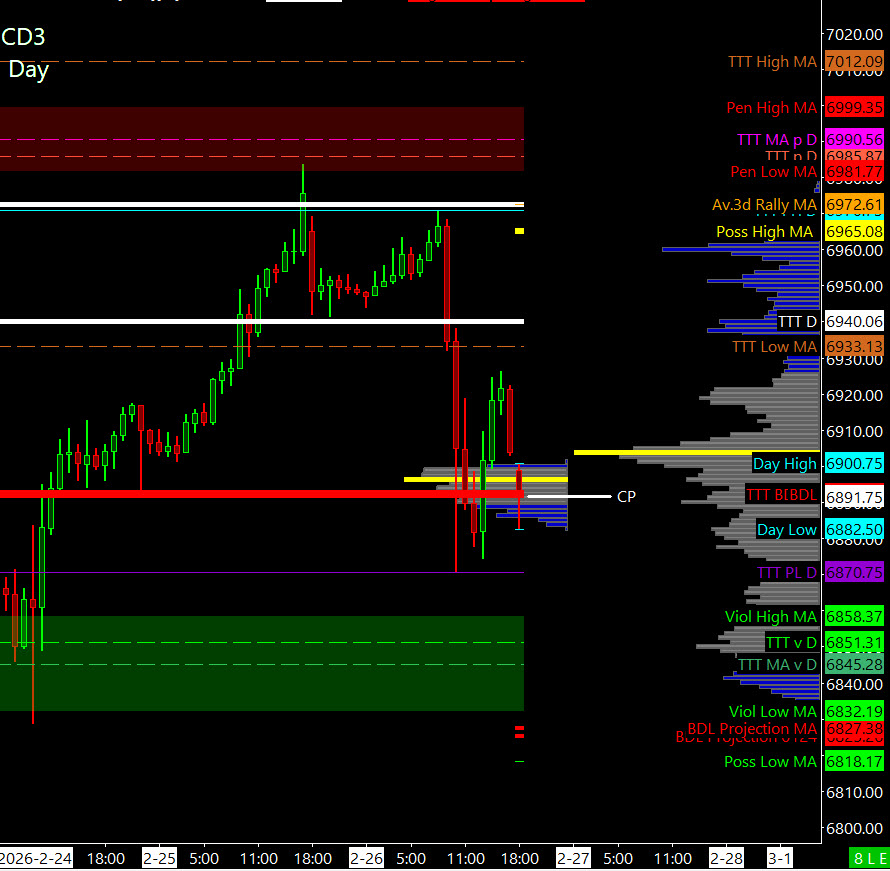This screenshot has height=871, width=890.
Task: Click the Av.3d Rally MA 6972.61 tag
Action: click(854, 205)
